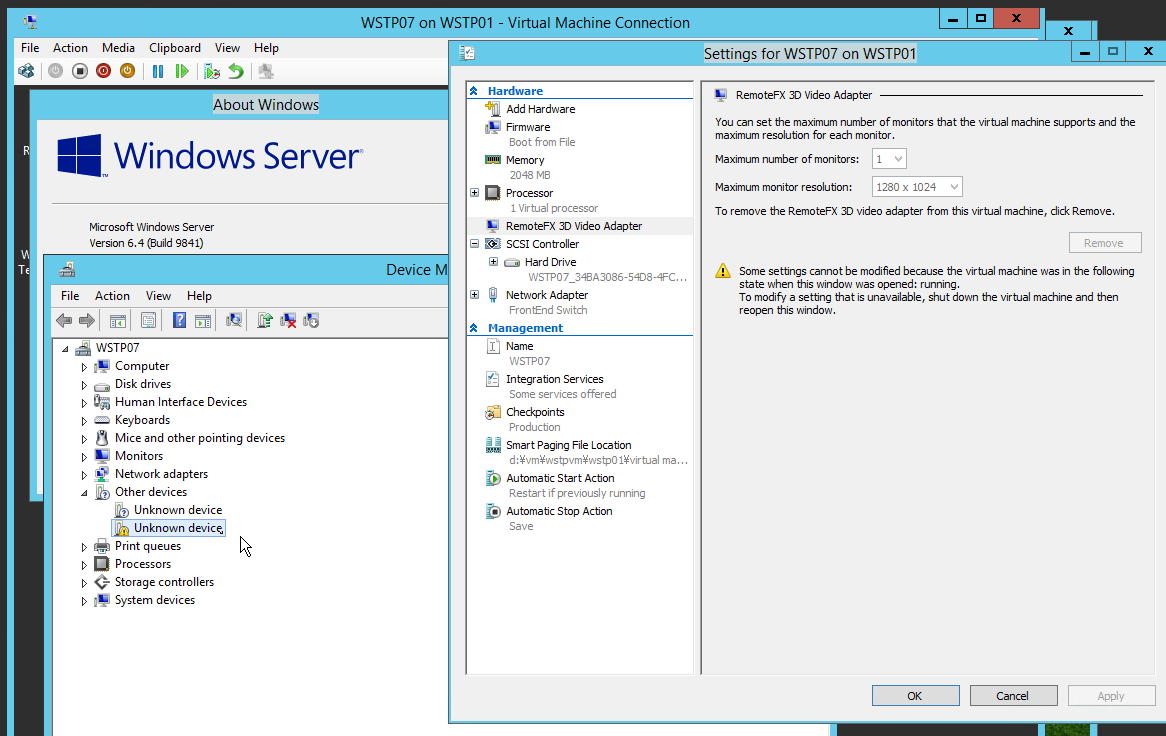The height and width of the screenshot is (736, 1166).
Task: Take a checkpoint of the VM
Action: 211,71
